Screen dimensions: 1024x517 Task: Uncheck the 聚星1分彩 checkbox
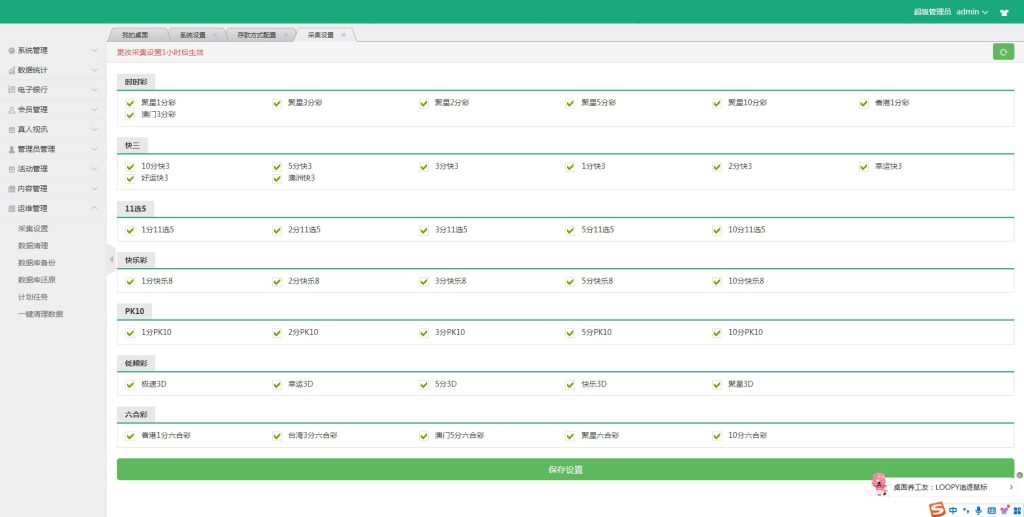click(x=130, y=103)
